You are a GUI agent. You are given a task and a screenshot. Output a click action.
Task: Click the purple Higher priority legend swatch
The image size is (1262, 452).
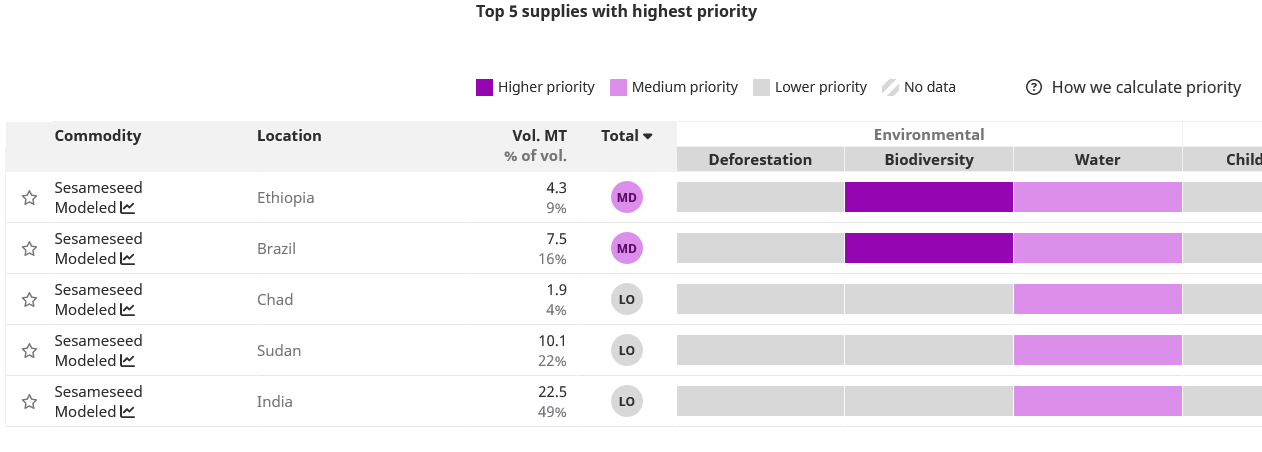tap(484, 87)
